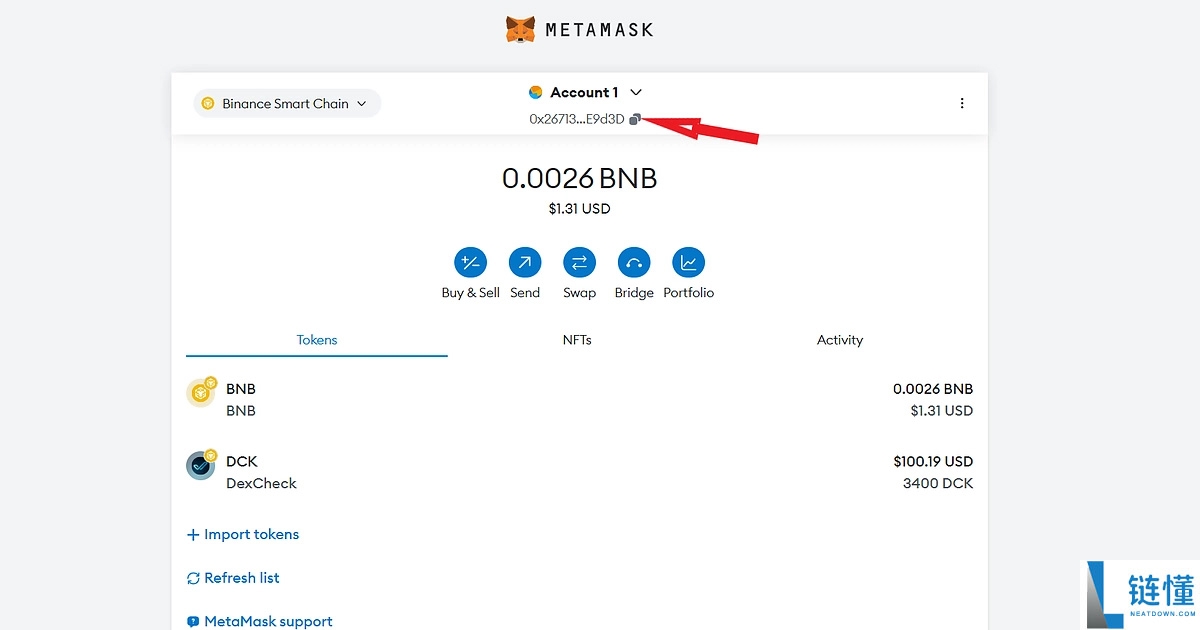1200x630 pixels.
Task: Click the Account 1 avatar icon
Action: click(535, 92)
